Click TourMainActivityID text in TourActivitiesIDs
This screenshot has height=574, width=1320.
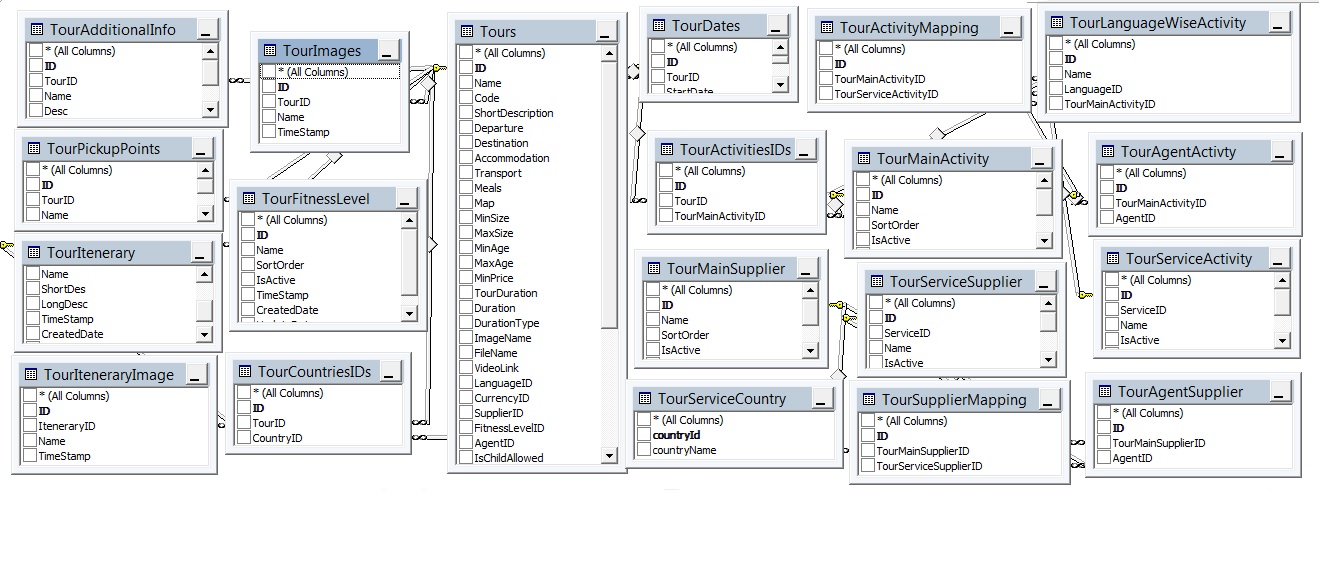[x=720, y=216]
